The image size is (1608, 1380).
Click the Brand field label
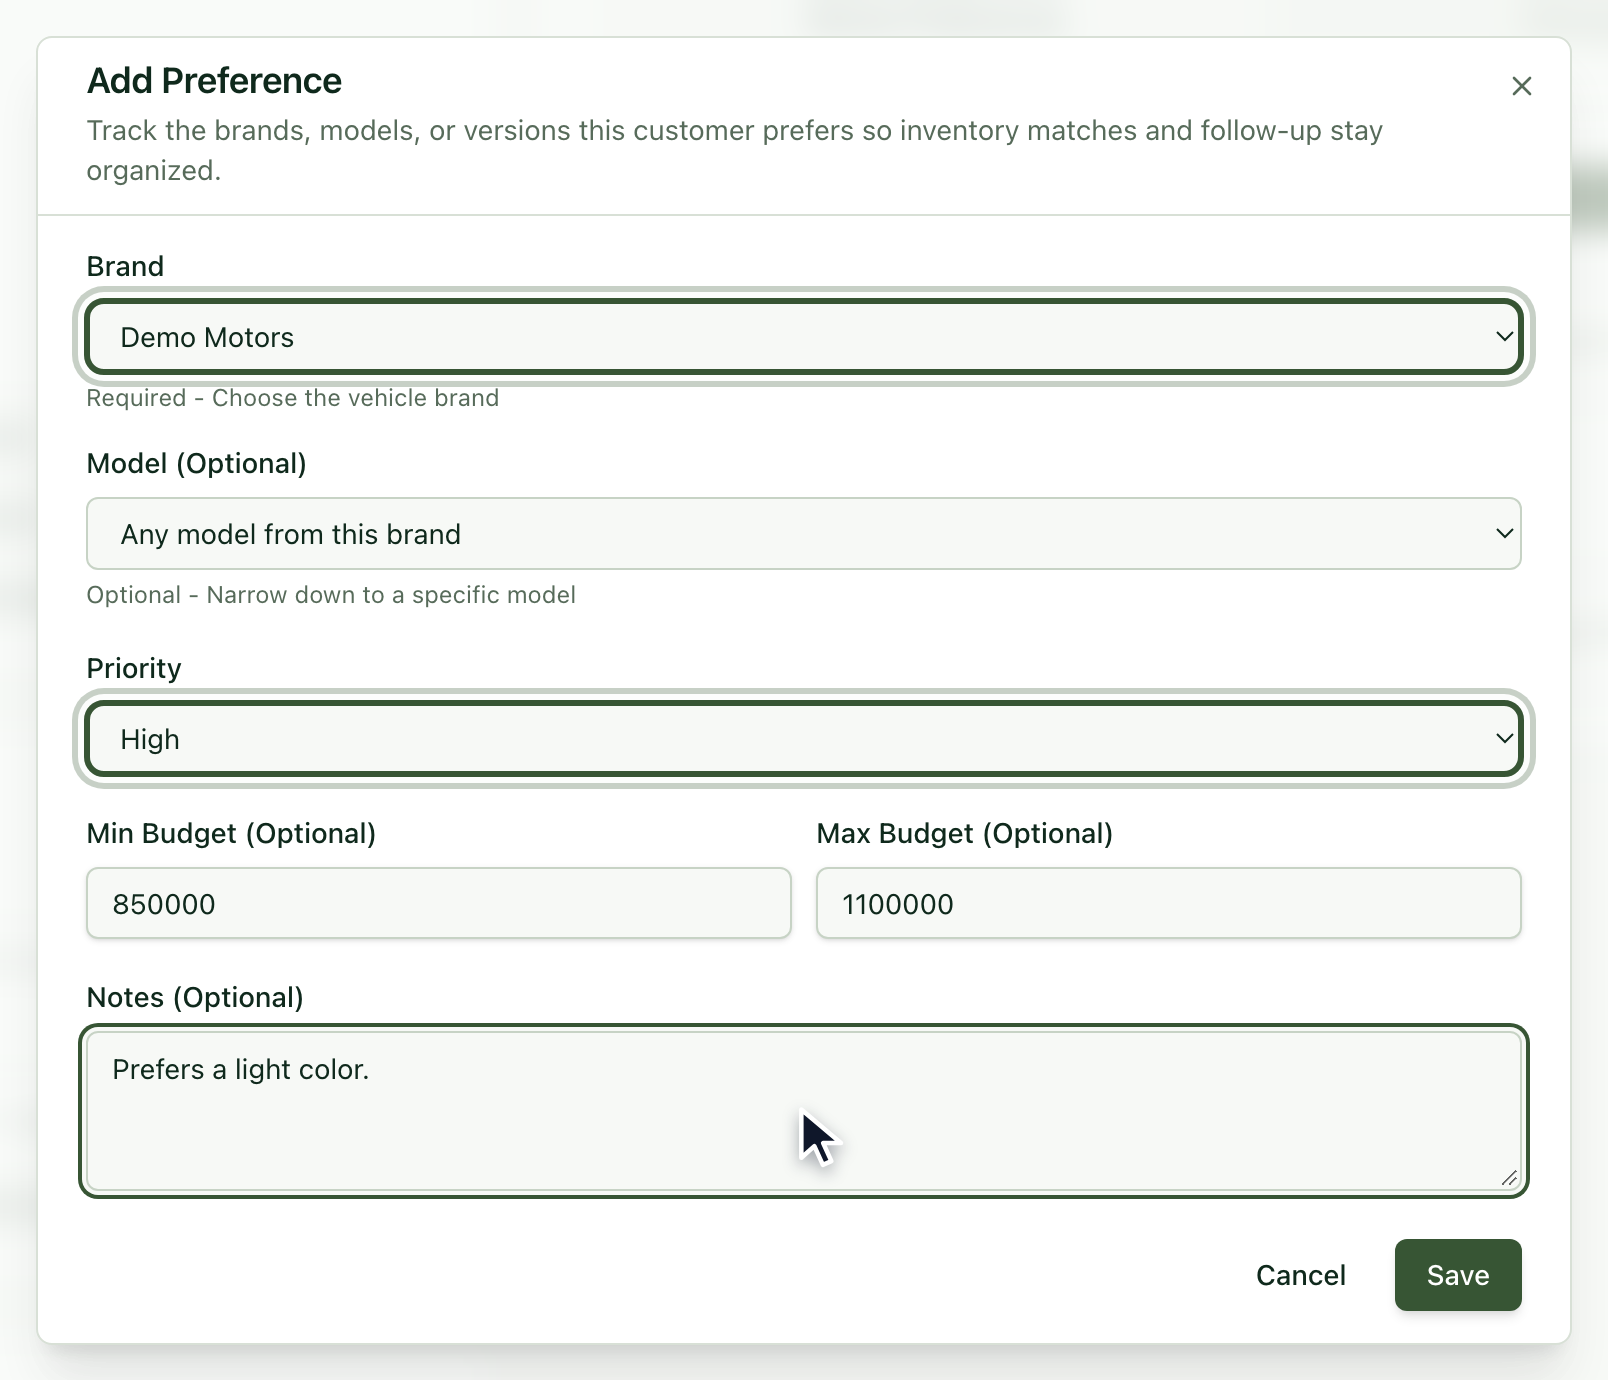click(x=125, y=266)
